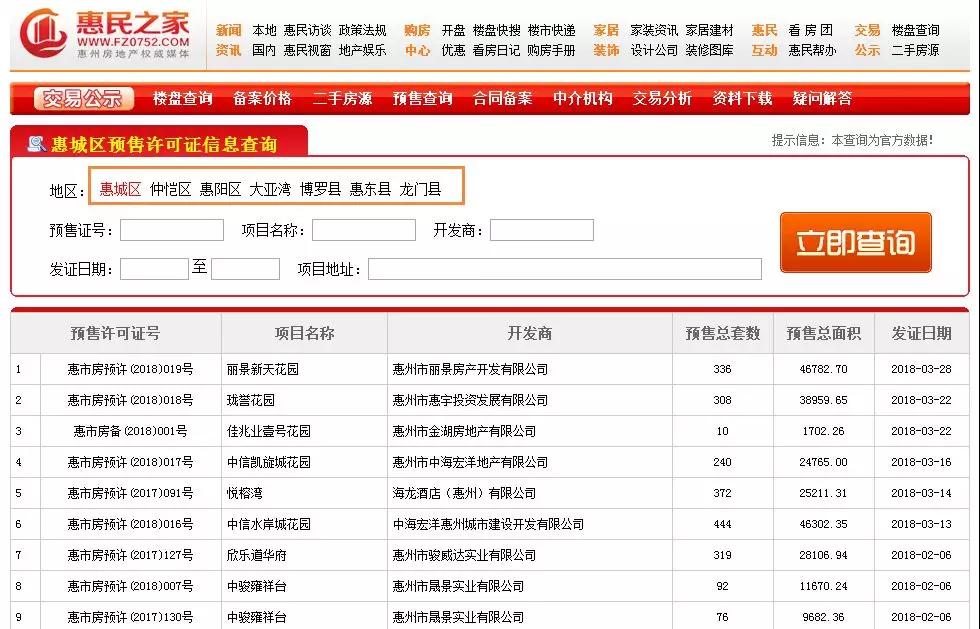The width and height of the screenshot is (980, 629).
Task: Select the 博罗县 district filter
Action: point(321,189)
